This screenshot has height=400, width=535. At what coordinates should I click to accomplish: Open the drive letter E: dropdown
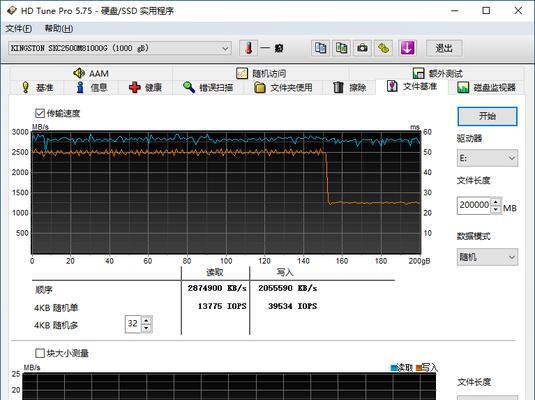click(487, 158)
